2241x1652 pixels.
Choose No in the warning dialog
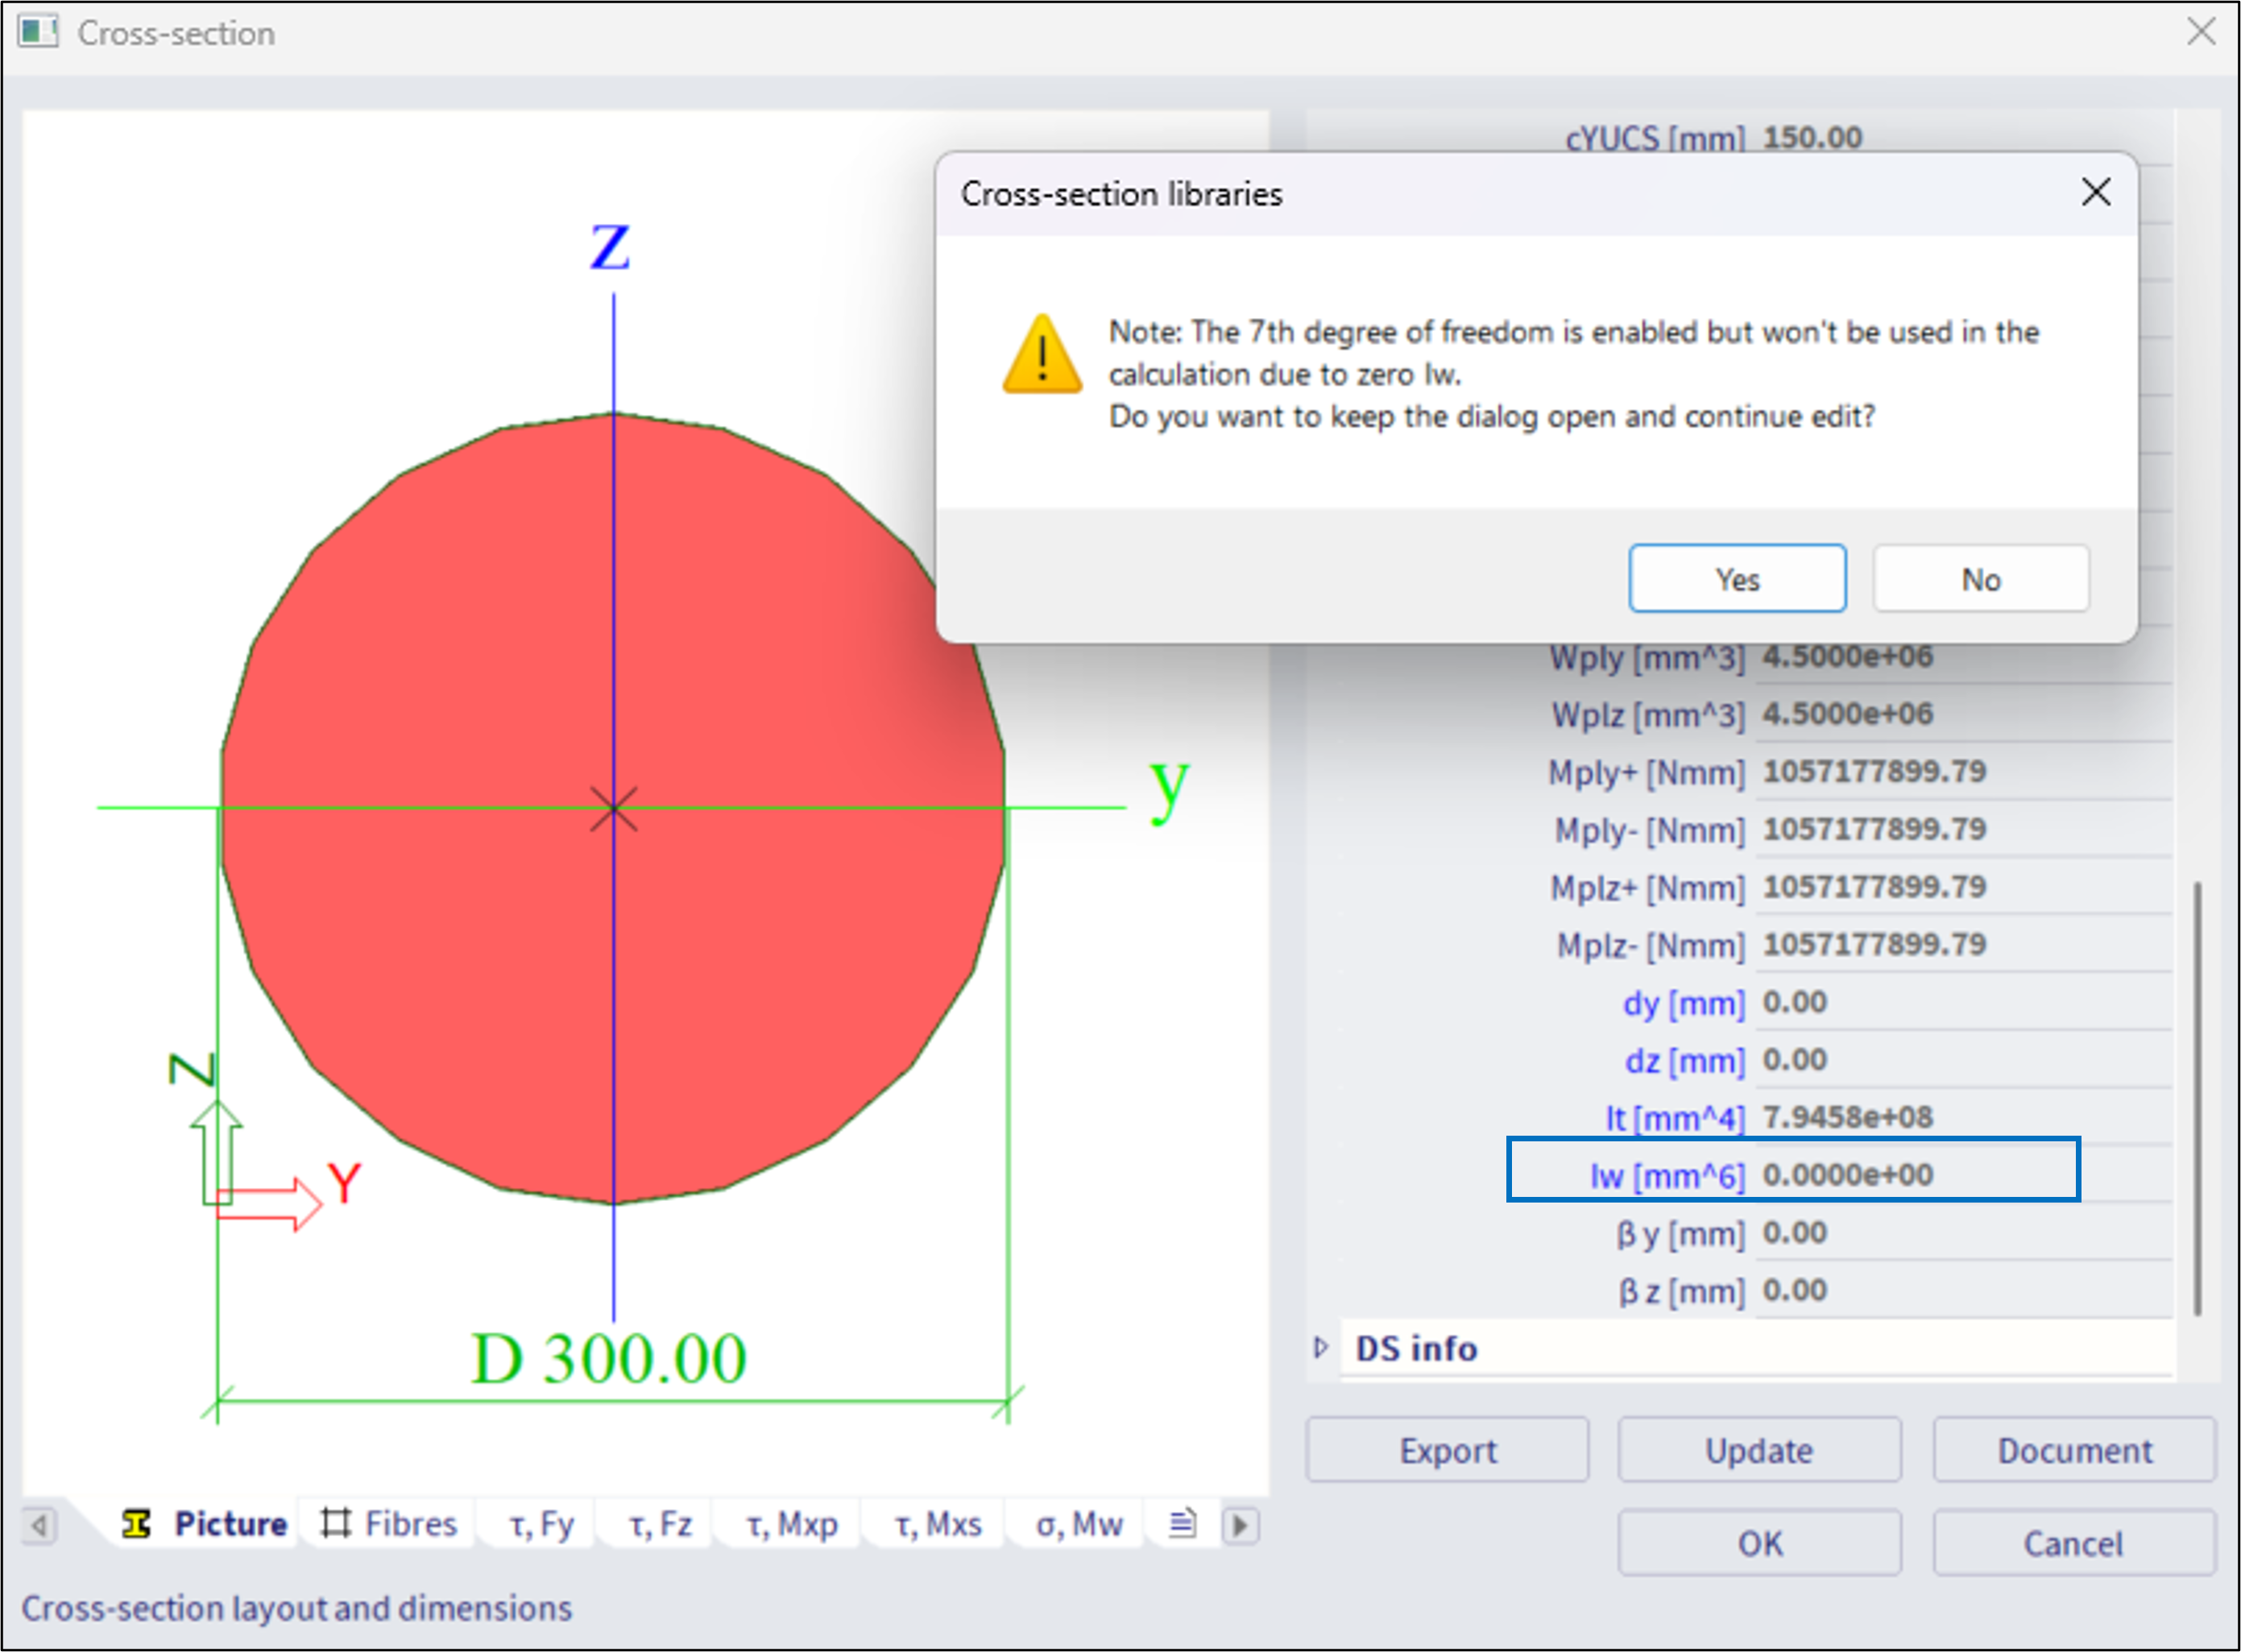pyautogui.click(x=1980, y=579)
